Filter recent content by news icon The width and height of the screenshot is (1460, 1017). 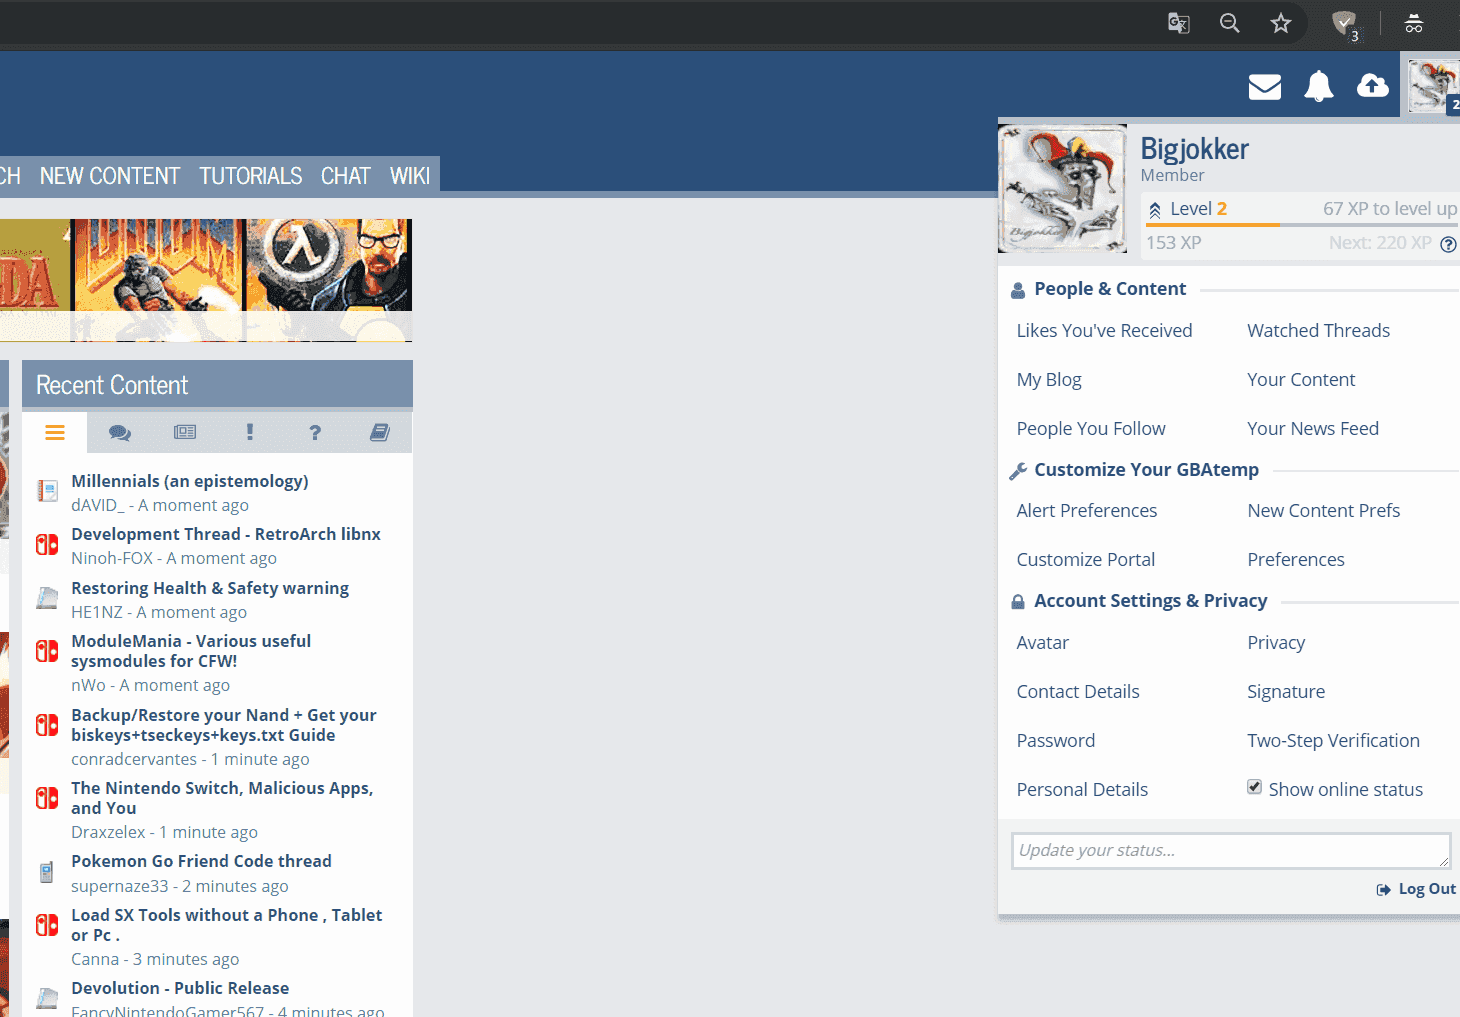(x=185, y=432)
